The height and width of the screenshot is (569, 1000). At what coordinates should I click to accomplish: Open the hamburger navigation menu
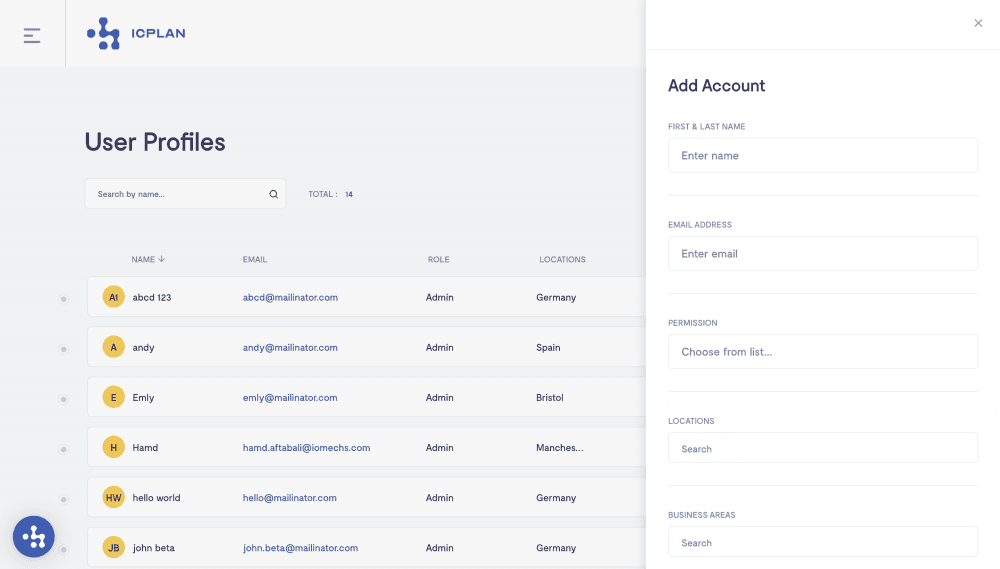(32, 35)
